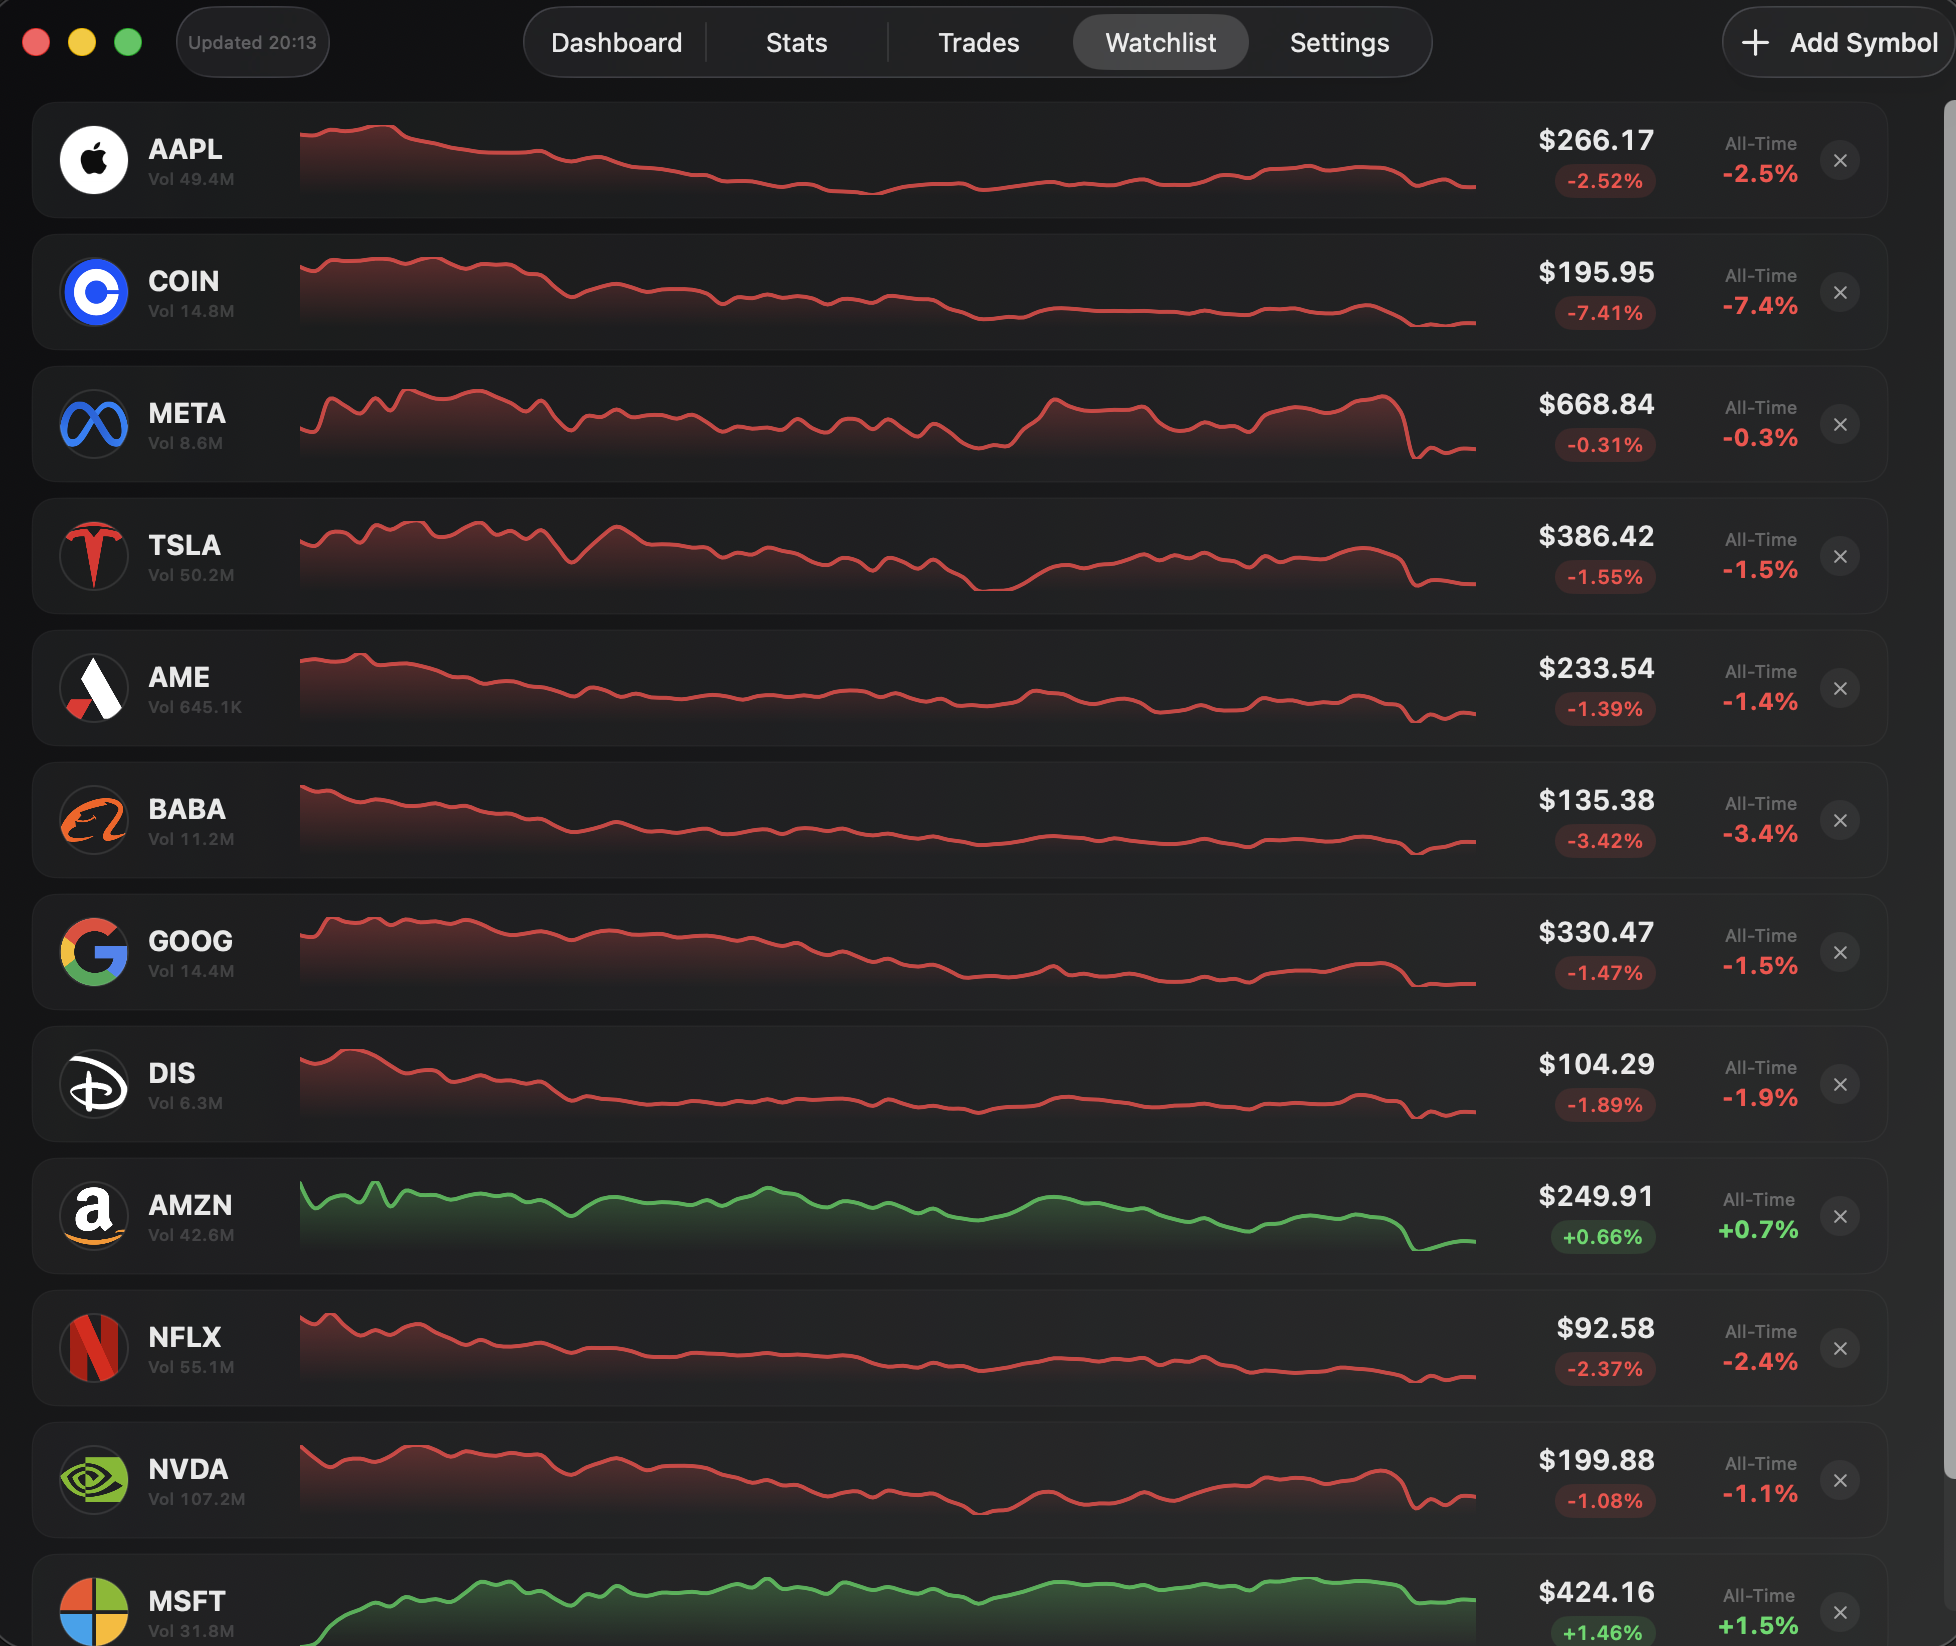The image size is (1956, 1646).
Task: Remove COIN from the watchlist
Action: [1840, 292]
